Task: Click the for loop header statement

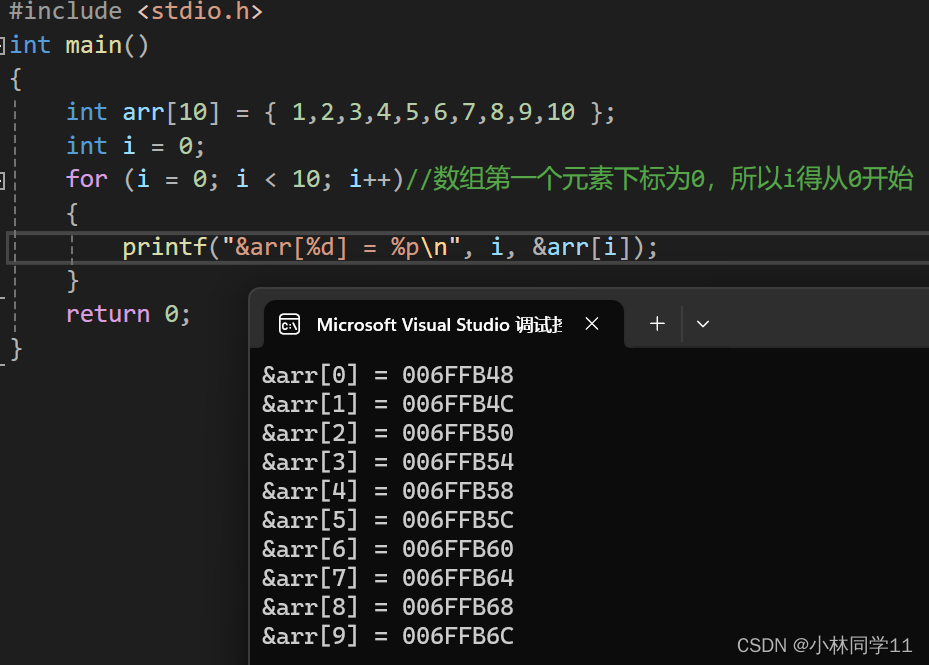Action: pyautogui.click(x=235, y=179)
